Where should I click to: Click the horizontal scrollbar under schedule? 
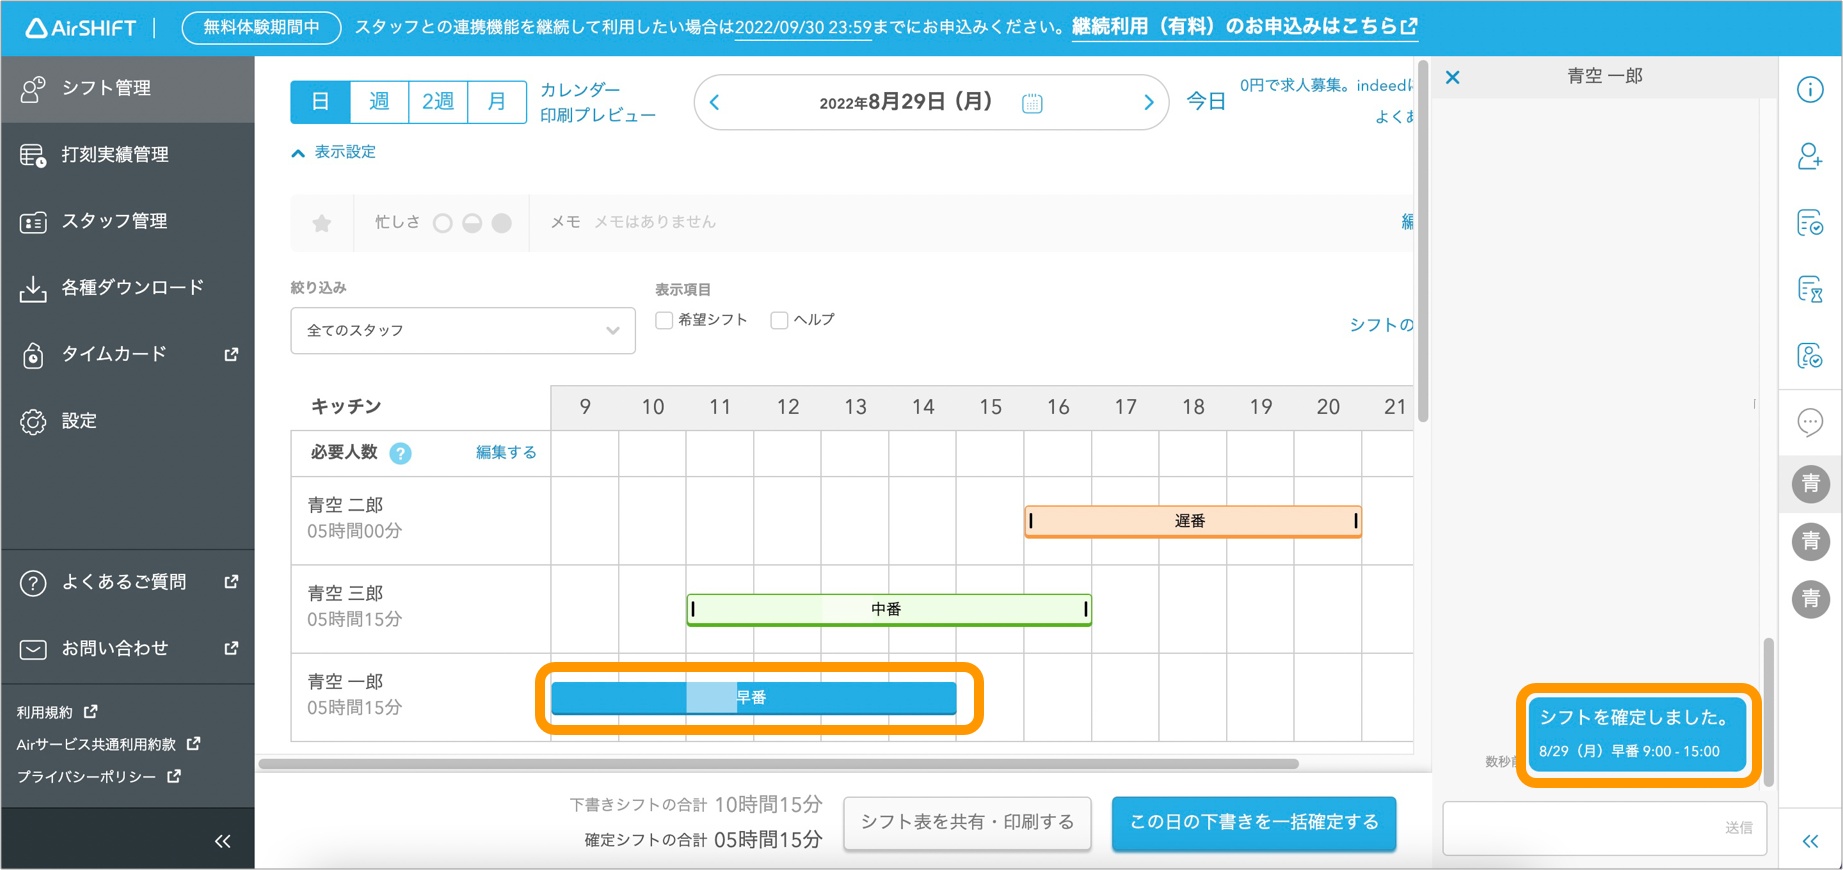coord(778,764)
